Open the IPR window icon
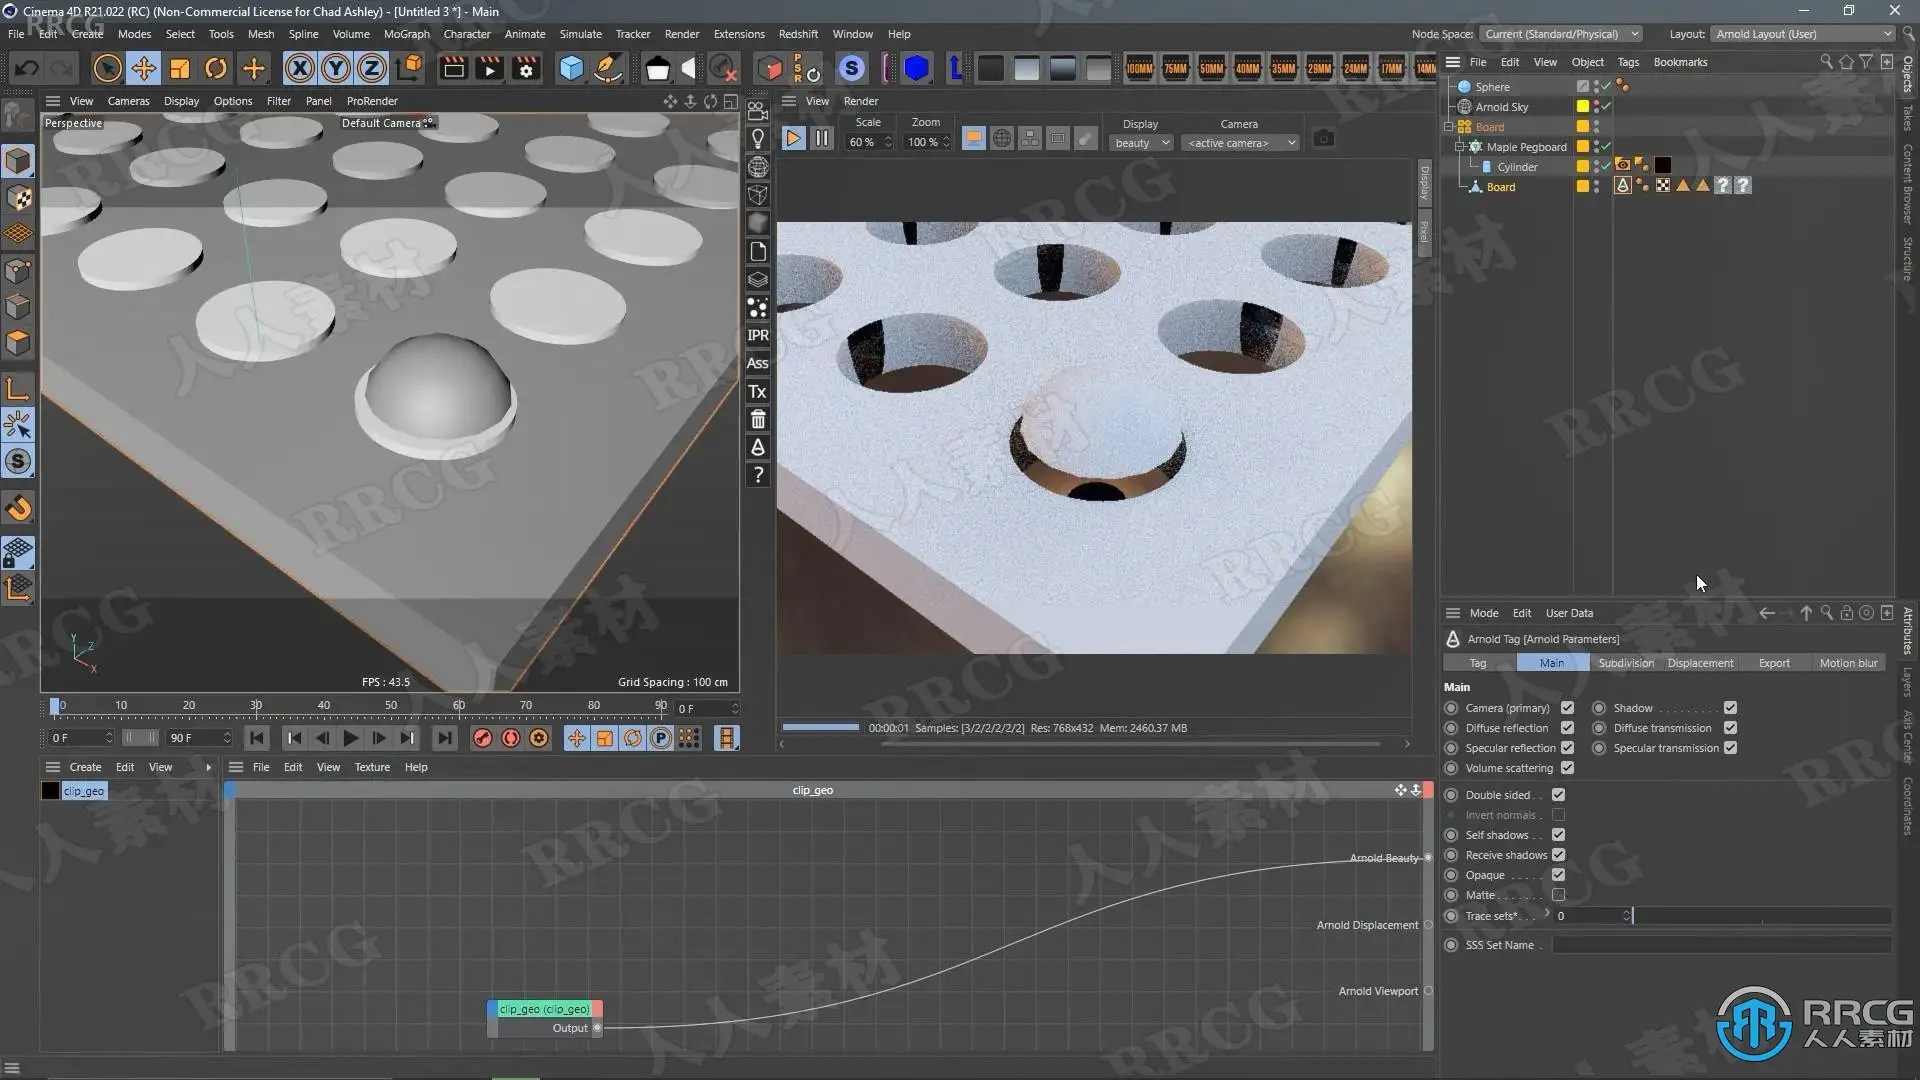This screenshot has width=1920, height=1080. click(758, 335)
